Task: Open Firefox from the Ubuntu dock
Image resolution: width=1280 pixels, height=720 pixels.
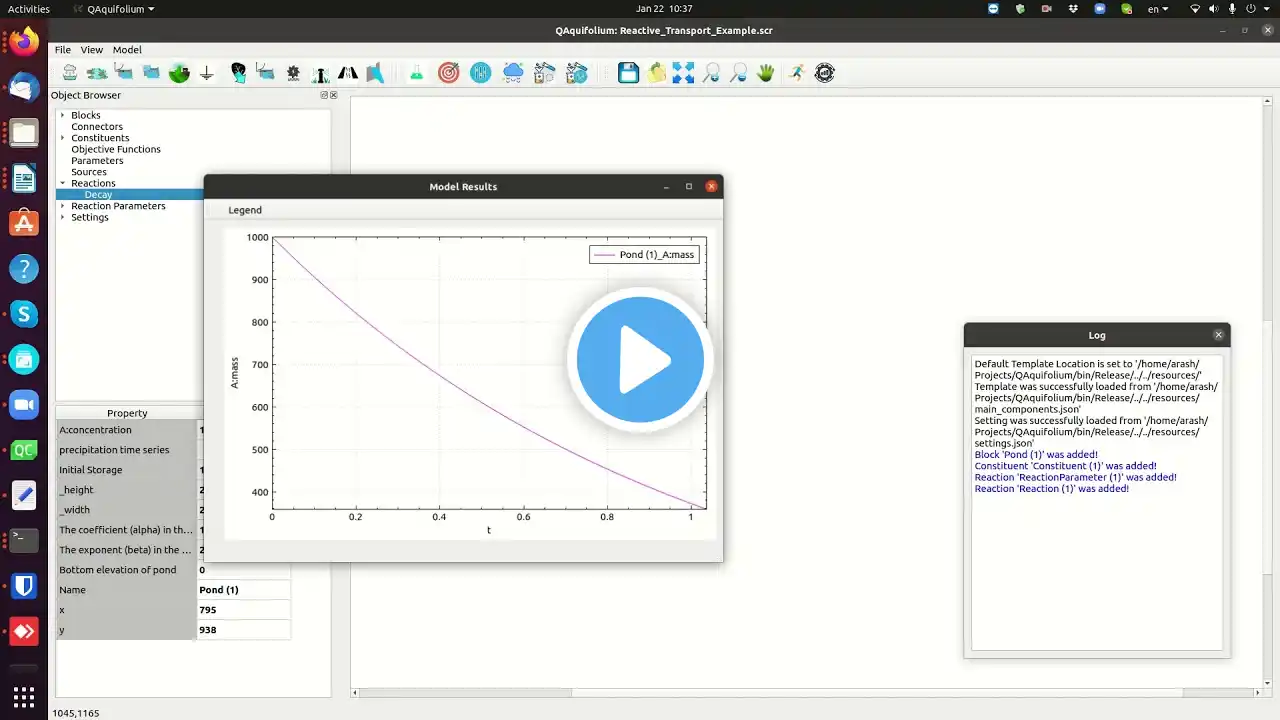Action: 24,41
